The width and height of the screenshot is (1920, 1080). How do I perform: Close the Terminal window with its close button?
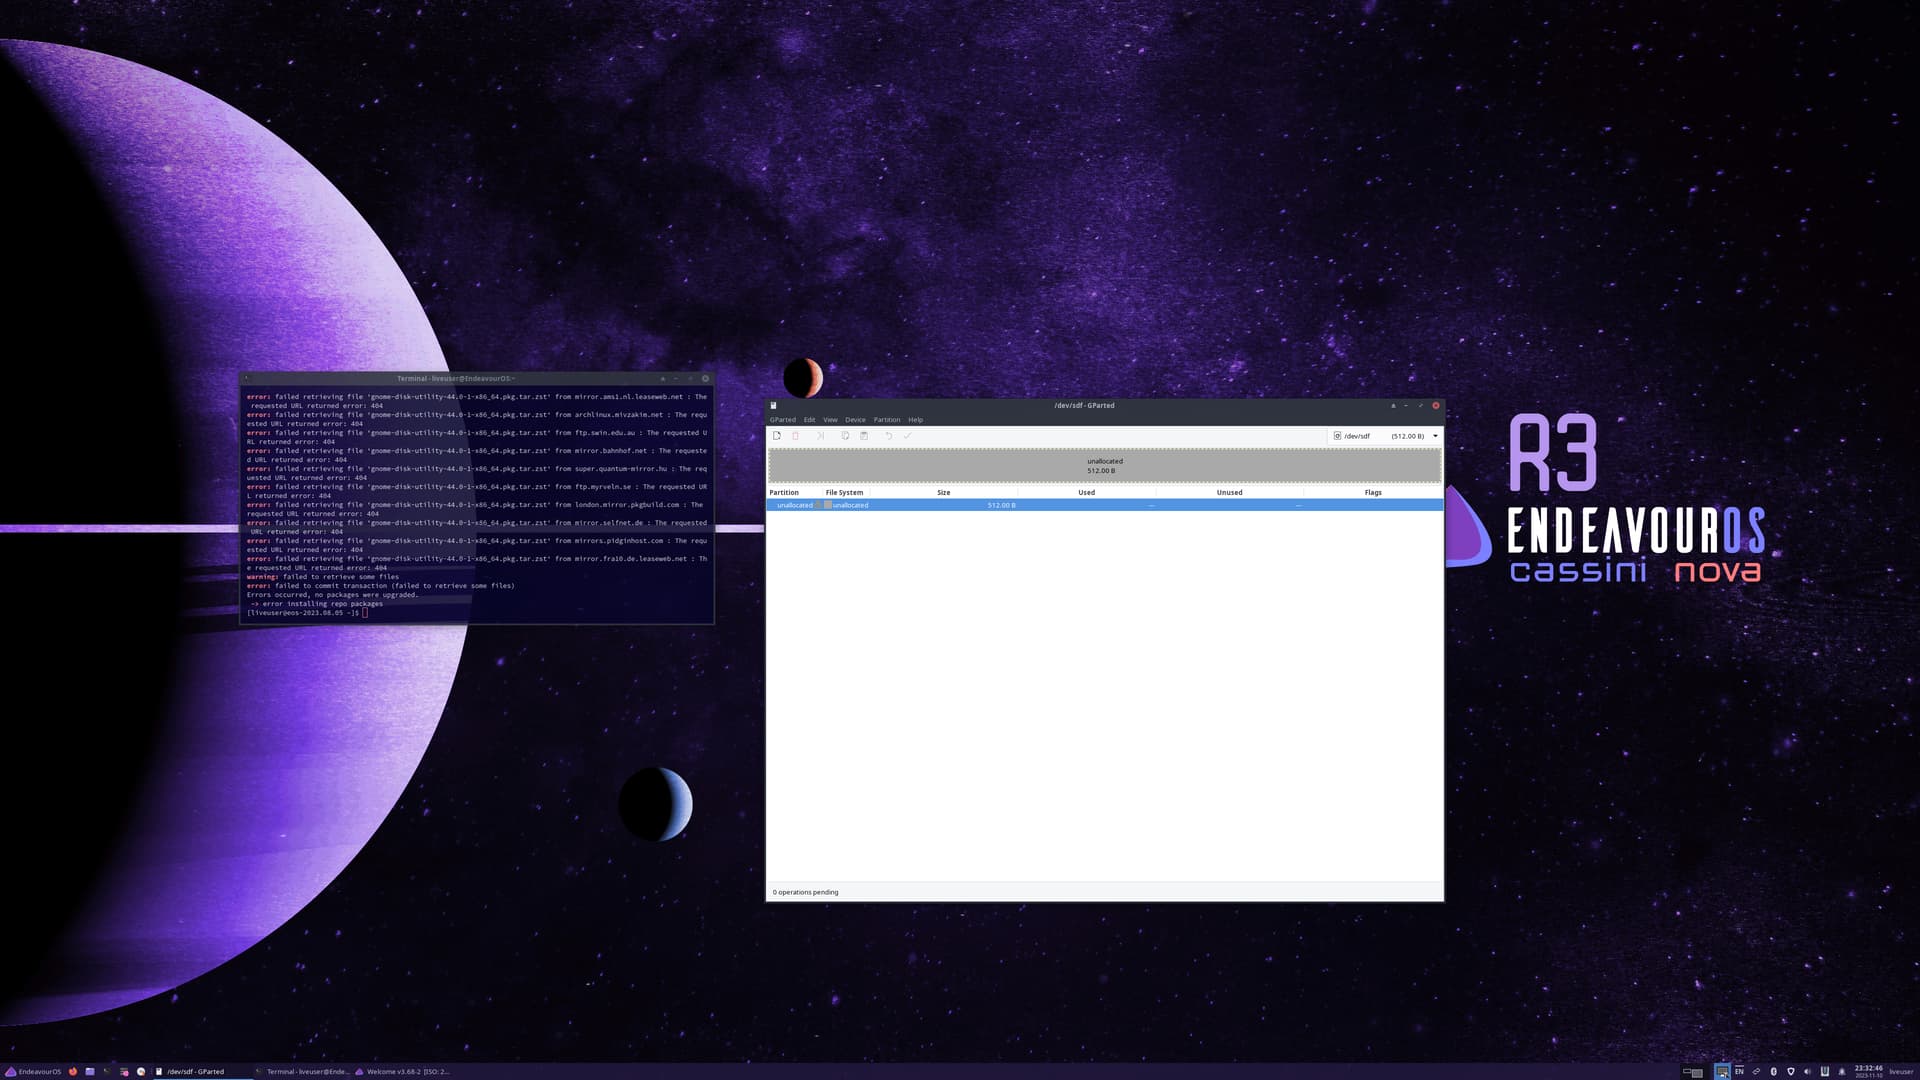pyautogui.click(x=705, y=379)
